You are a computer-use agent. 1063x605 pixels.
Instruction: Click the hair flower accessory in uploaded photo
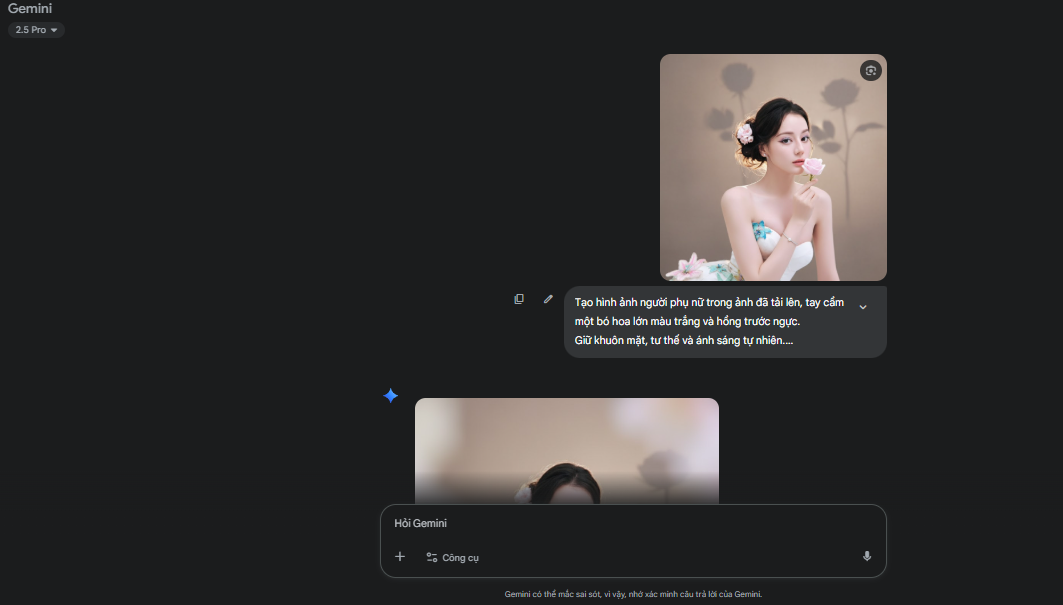tap(744, 133)
